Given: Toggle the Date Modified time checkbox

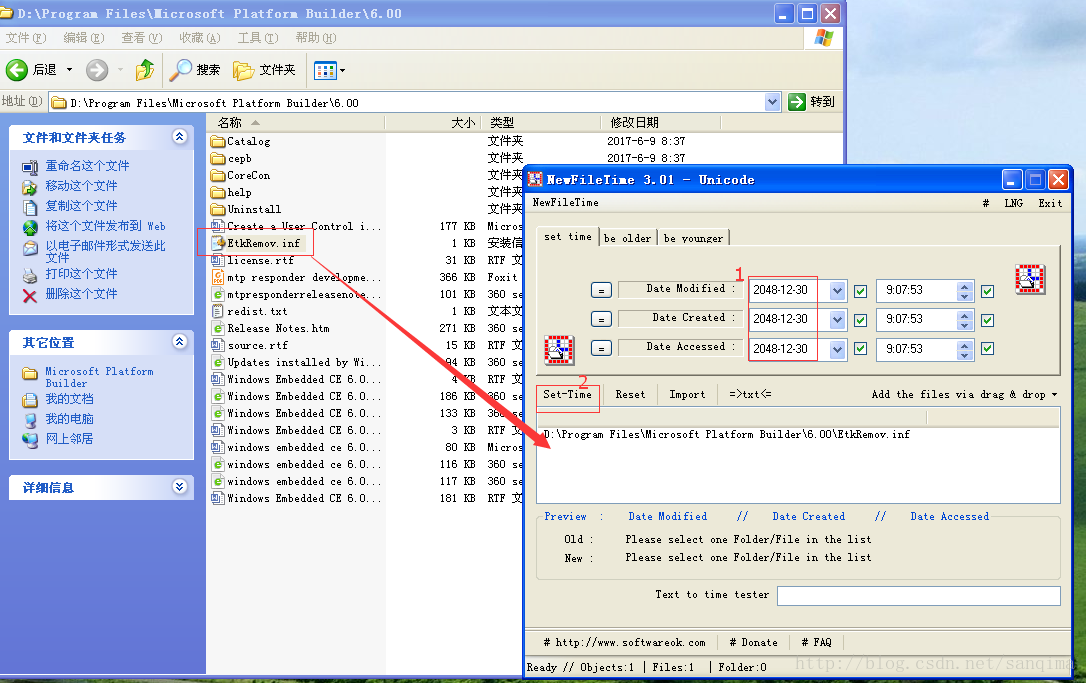Looking at the screenshot, I should coord(988,291).
